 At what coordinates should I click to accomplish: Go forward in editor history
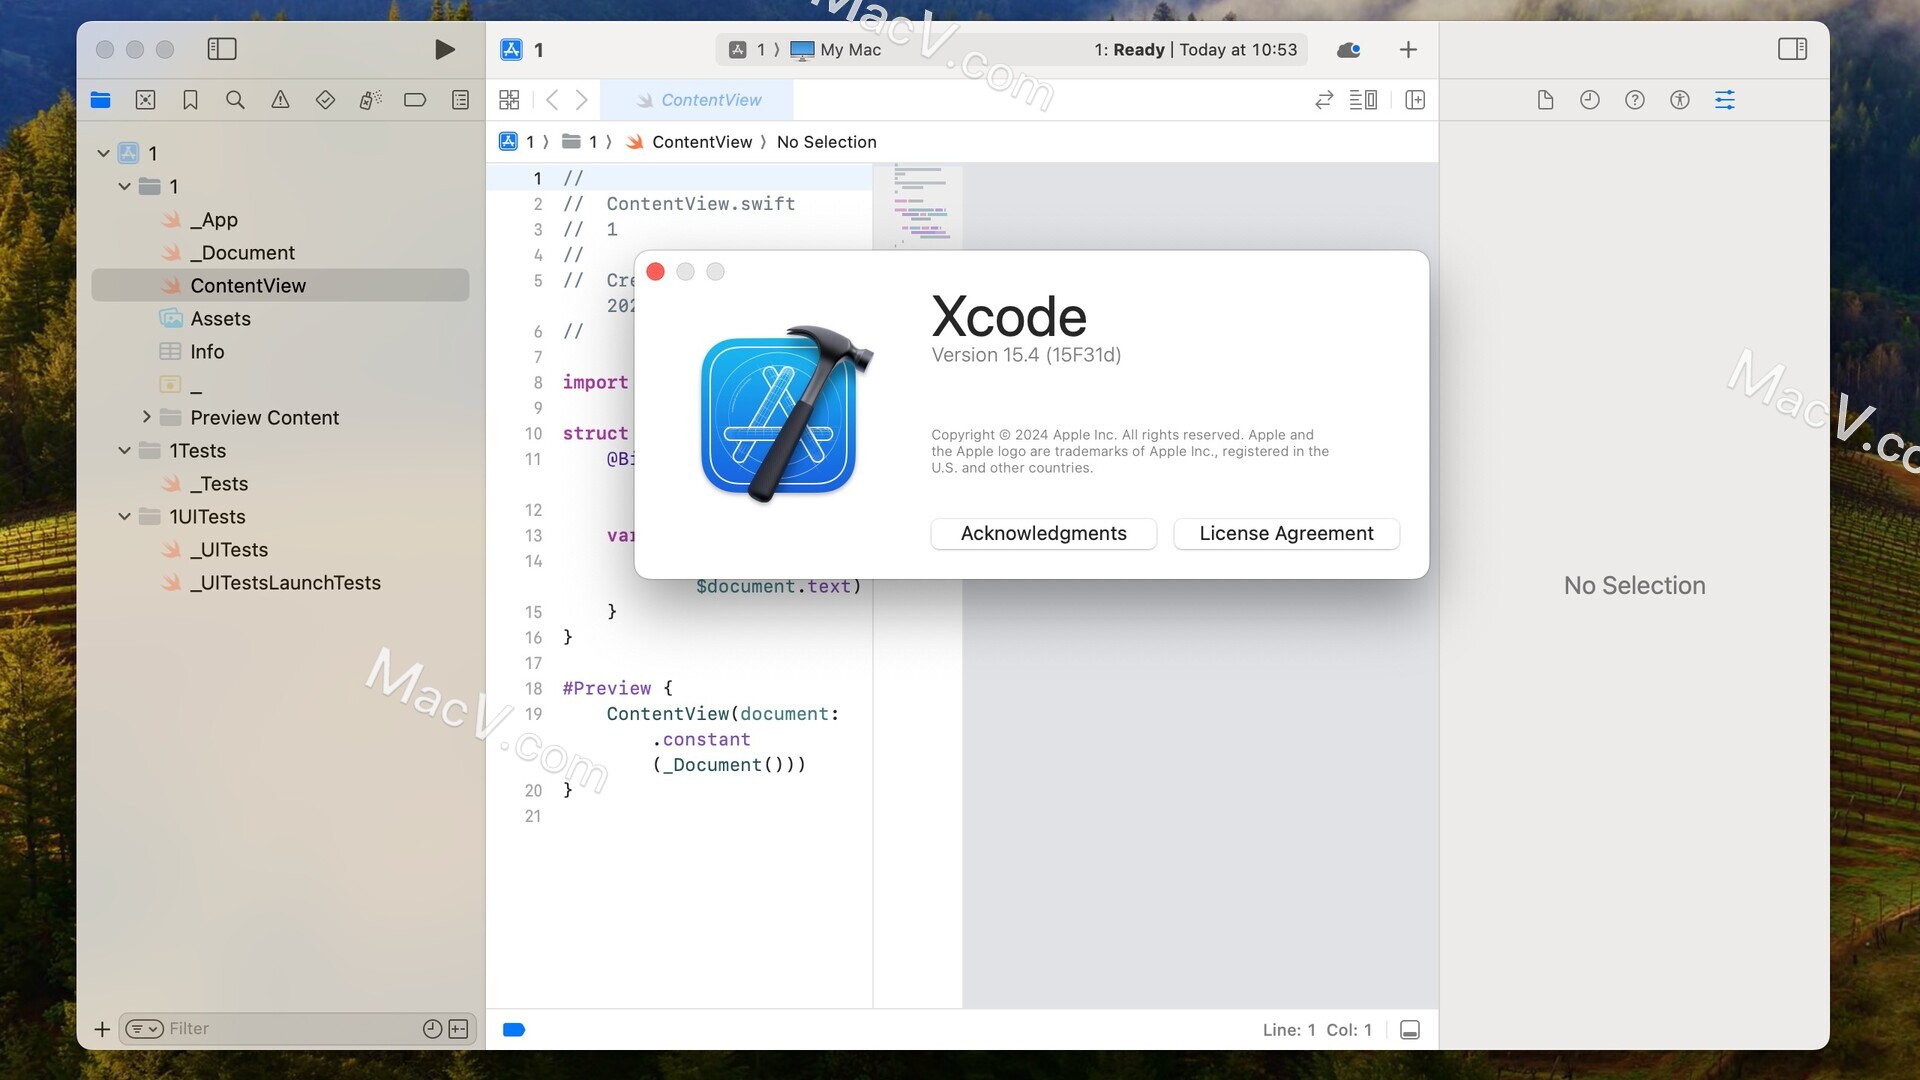point(581,100)
